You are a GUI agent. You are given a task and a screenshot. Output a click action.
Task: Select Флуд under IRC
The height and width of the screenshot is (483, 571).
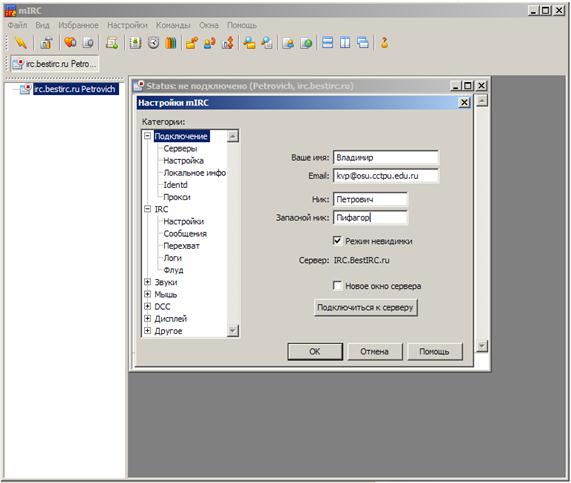coord(173,270)
